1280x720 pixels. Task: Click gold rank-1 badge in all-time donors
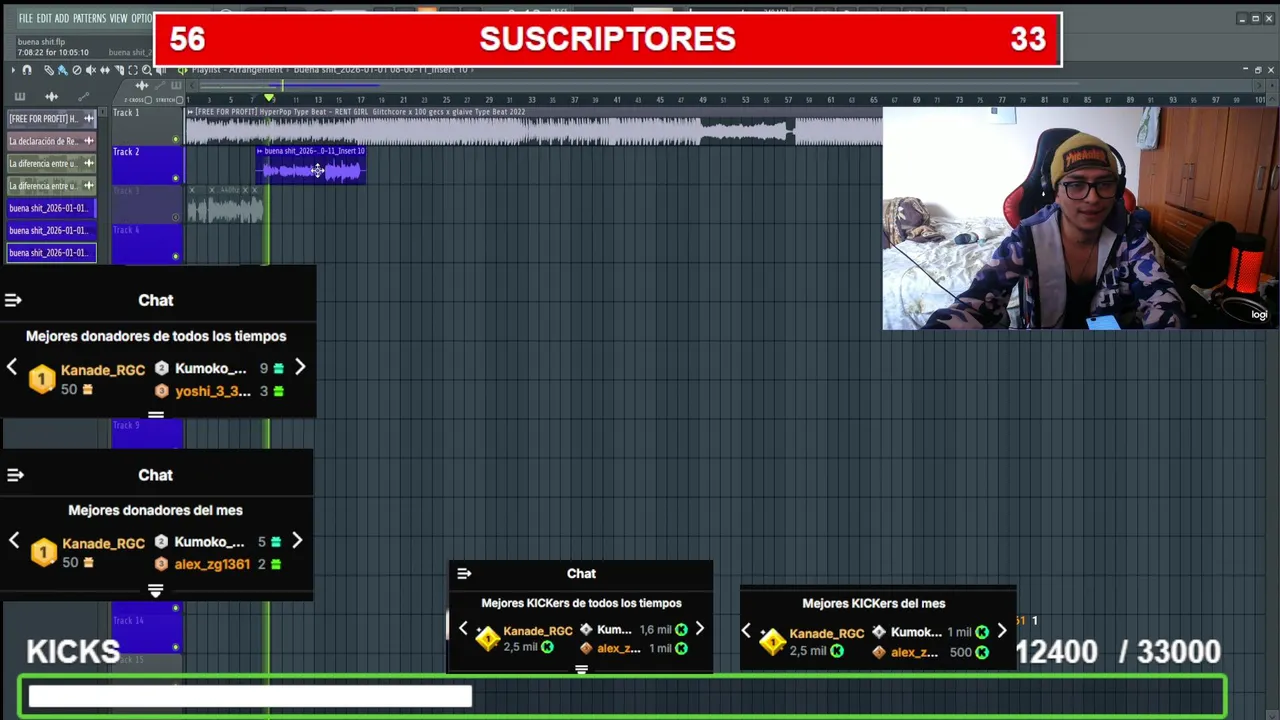tap(42, 379)
